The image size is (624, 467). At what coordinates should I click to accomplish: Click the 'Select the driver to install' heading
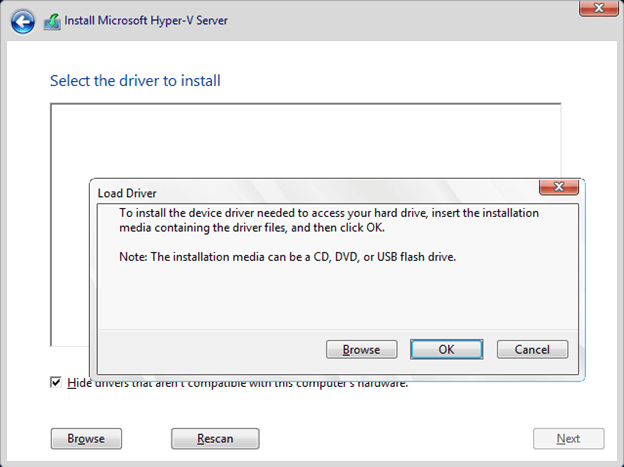tap(135, 80)
